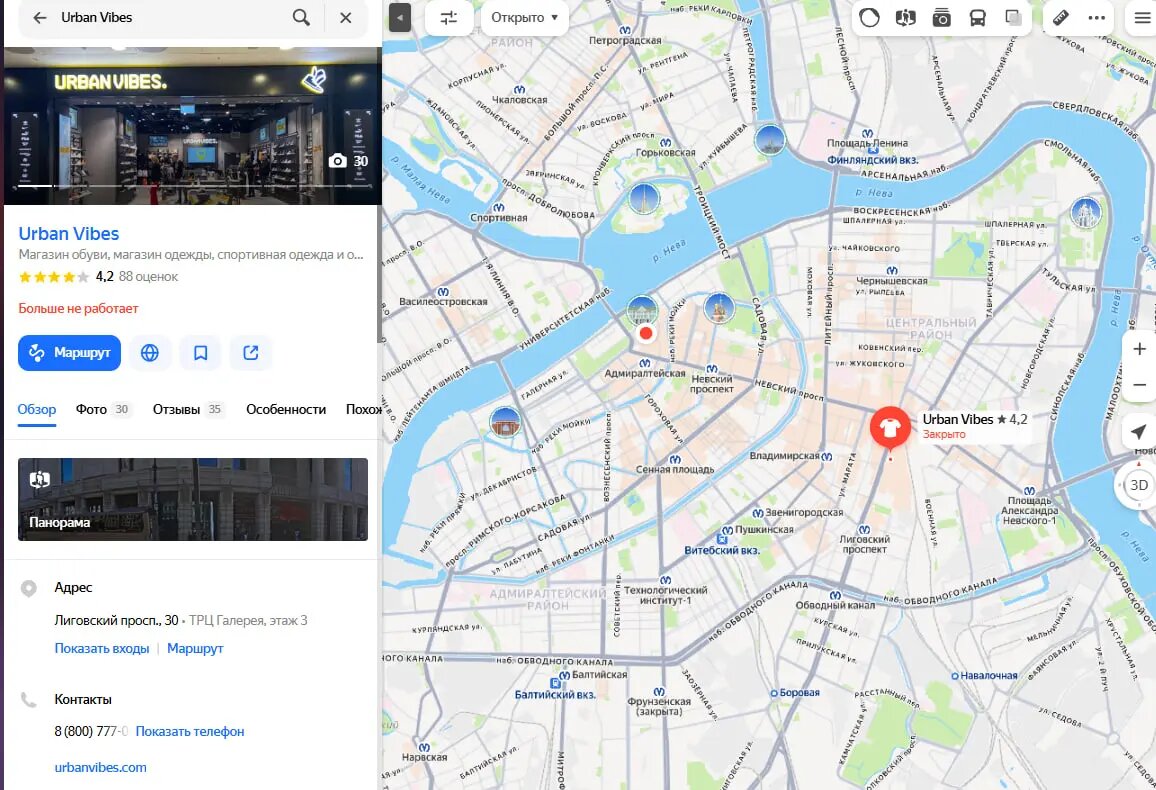Viewport: 1156px width, 790px height.
Task: Click the address "Лиговский просп., 30"
Action: point(116,621)
